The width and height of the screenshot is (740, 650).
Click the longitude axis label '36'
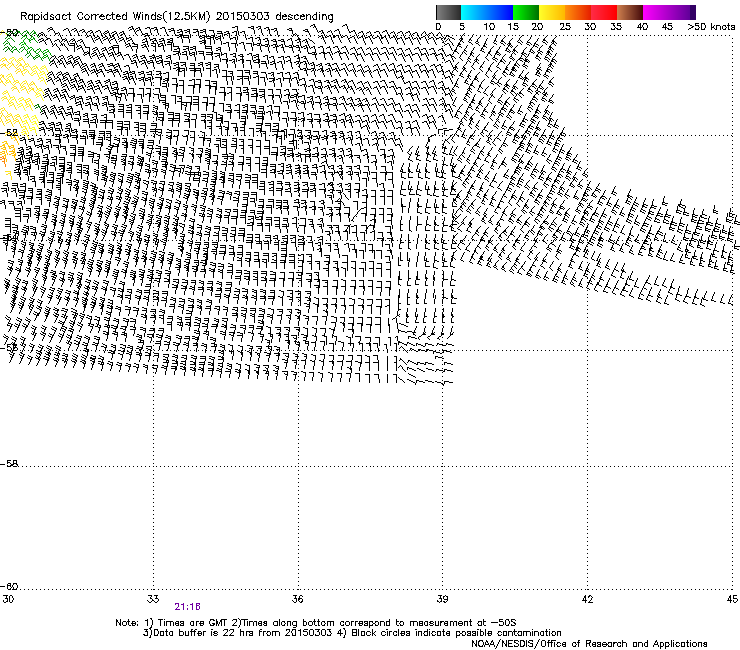point(297,599)
